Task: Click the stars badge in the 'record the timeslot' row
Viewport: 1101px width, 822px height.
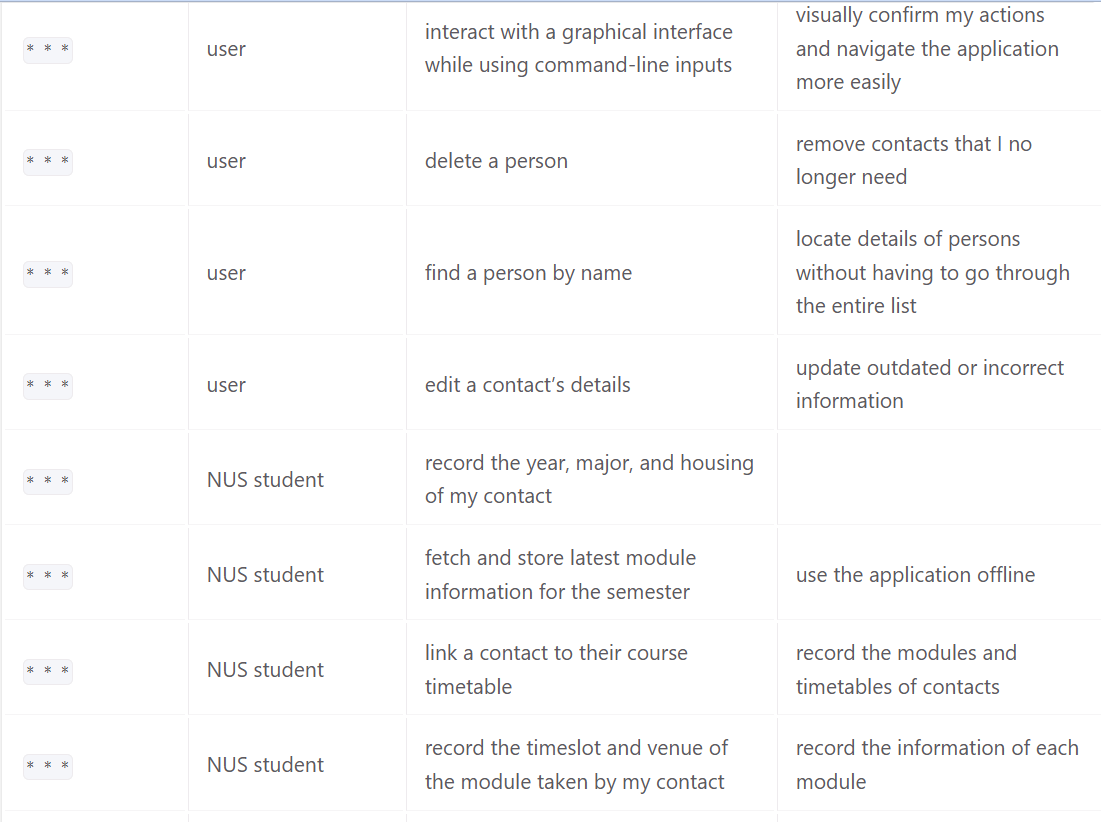Action: coord(48,766)
